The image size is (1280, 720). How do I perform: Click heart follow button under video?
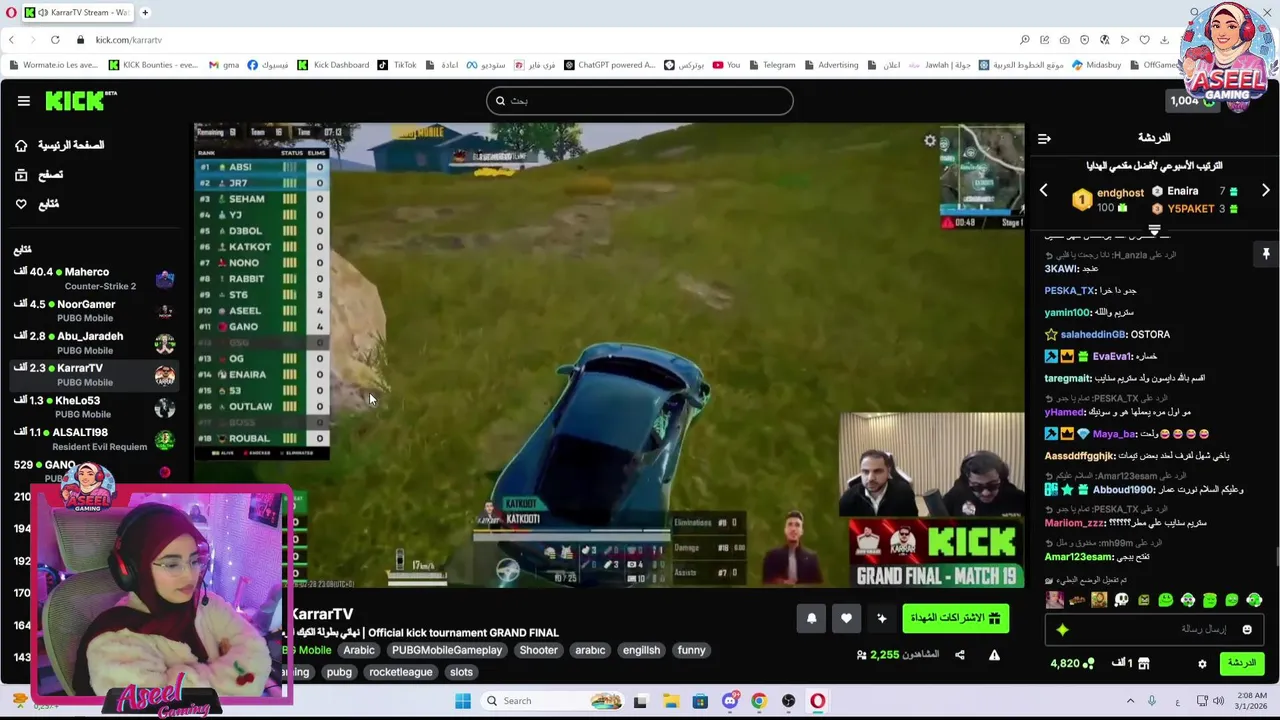pos(846,619)
